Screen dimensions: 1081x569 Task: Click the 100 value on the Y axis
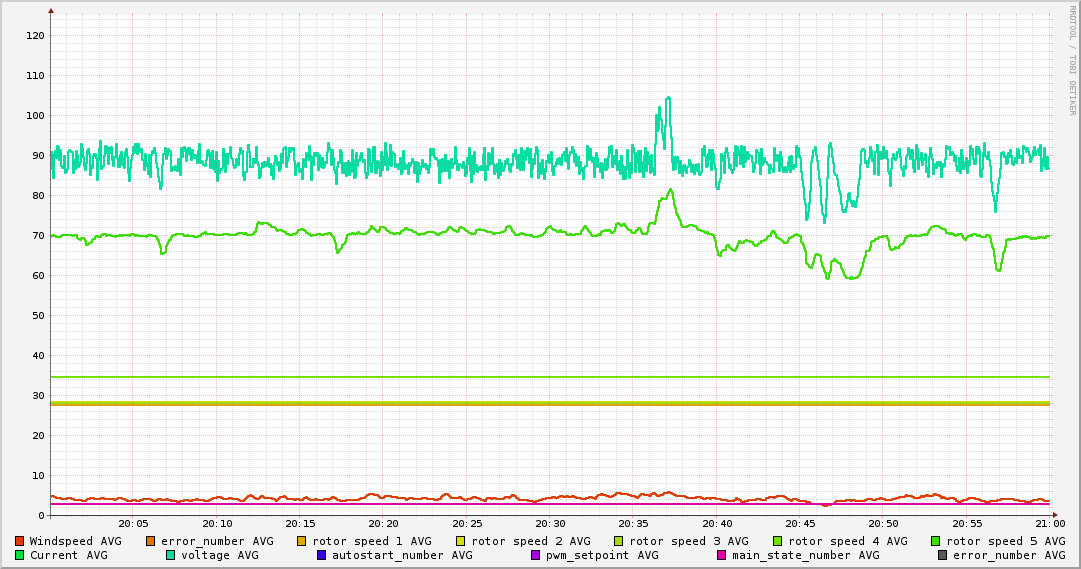(35, 116)
